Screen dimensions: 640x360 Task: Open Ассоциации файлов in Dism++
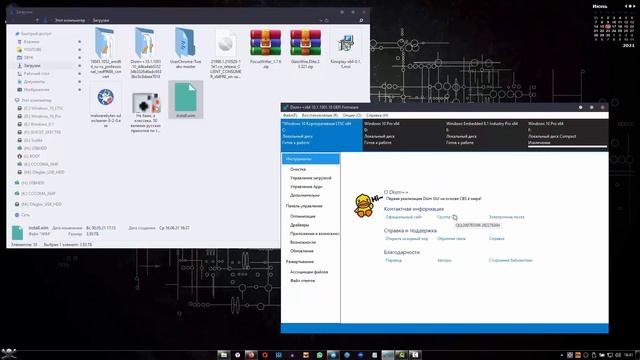(309, 272)
